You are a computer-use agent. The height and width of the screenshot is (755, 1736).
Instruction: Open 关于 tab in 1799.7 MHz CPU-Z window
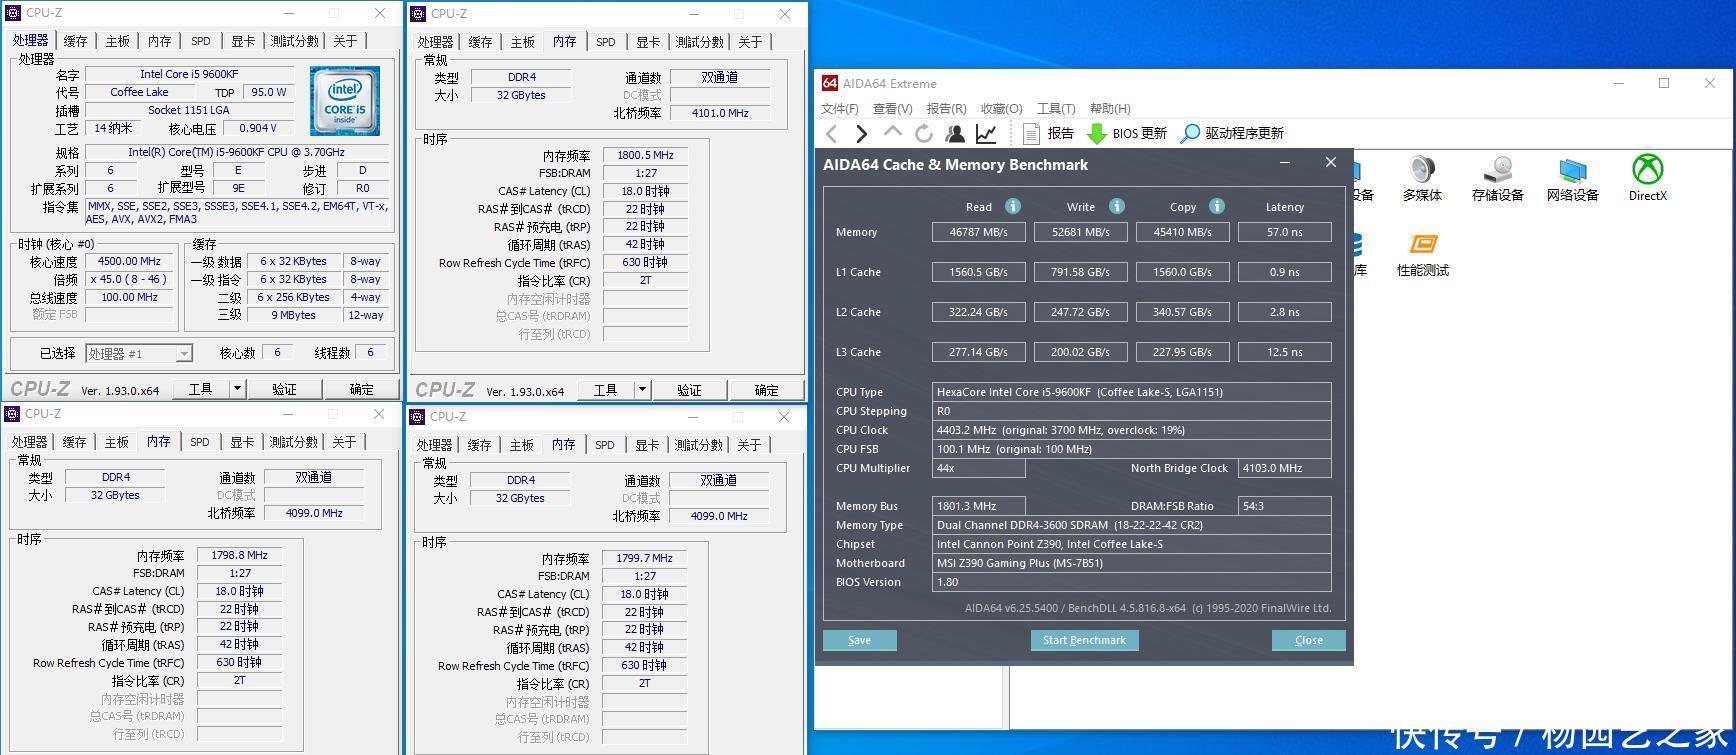[x=749, y=445]
